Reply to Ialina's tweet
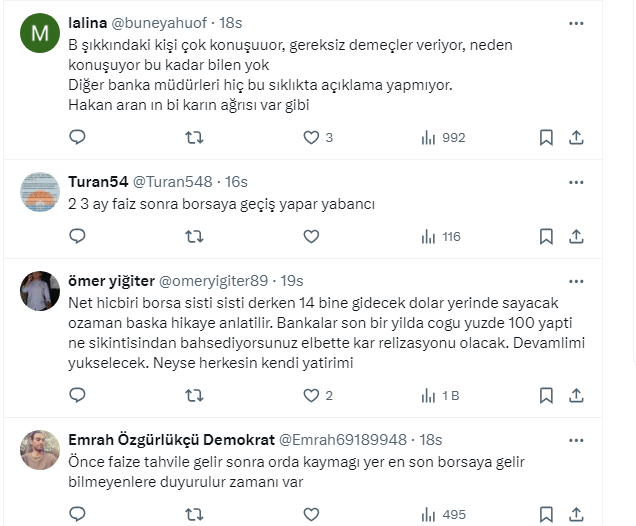 tap(78, 138)
